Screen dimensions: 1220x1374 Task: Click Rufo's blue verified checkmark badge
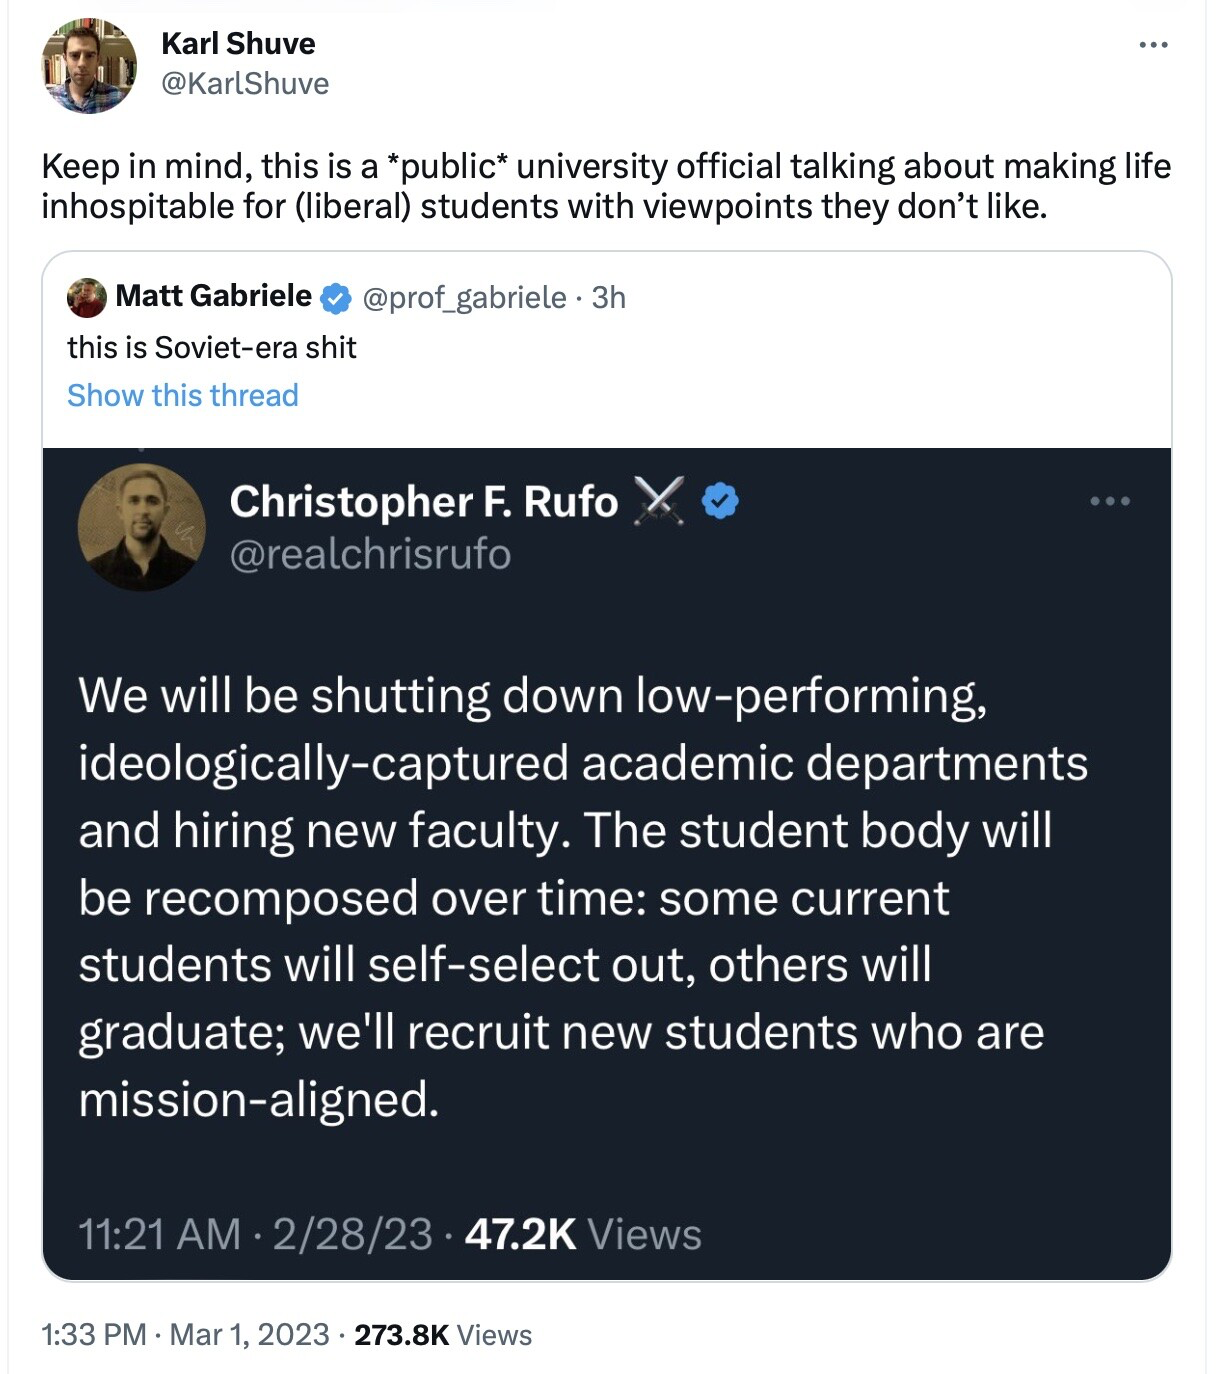click(x=720, y=501)
